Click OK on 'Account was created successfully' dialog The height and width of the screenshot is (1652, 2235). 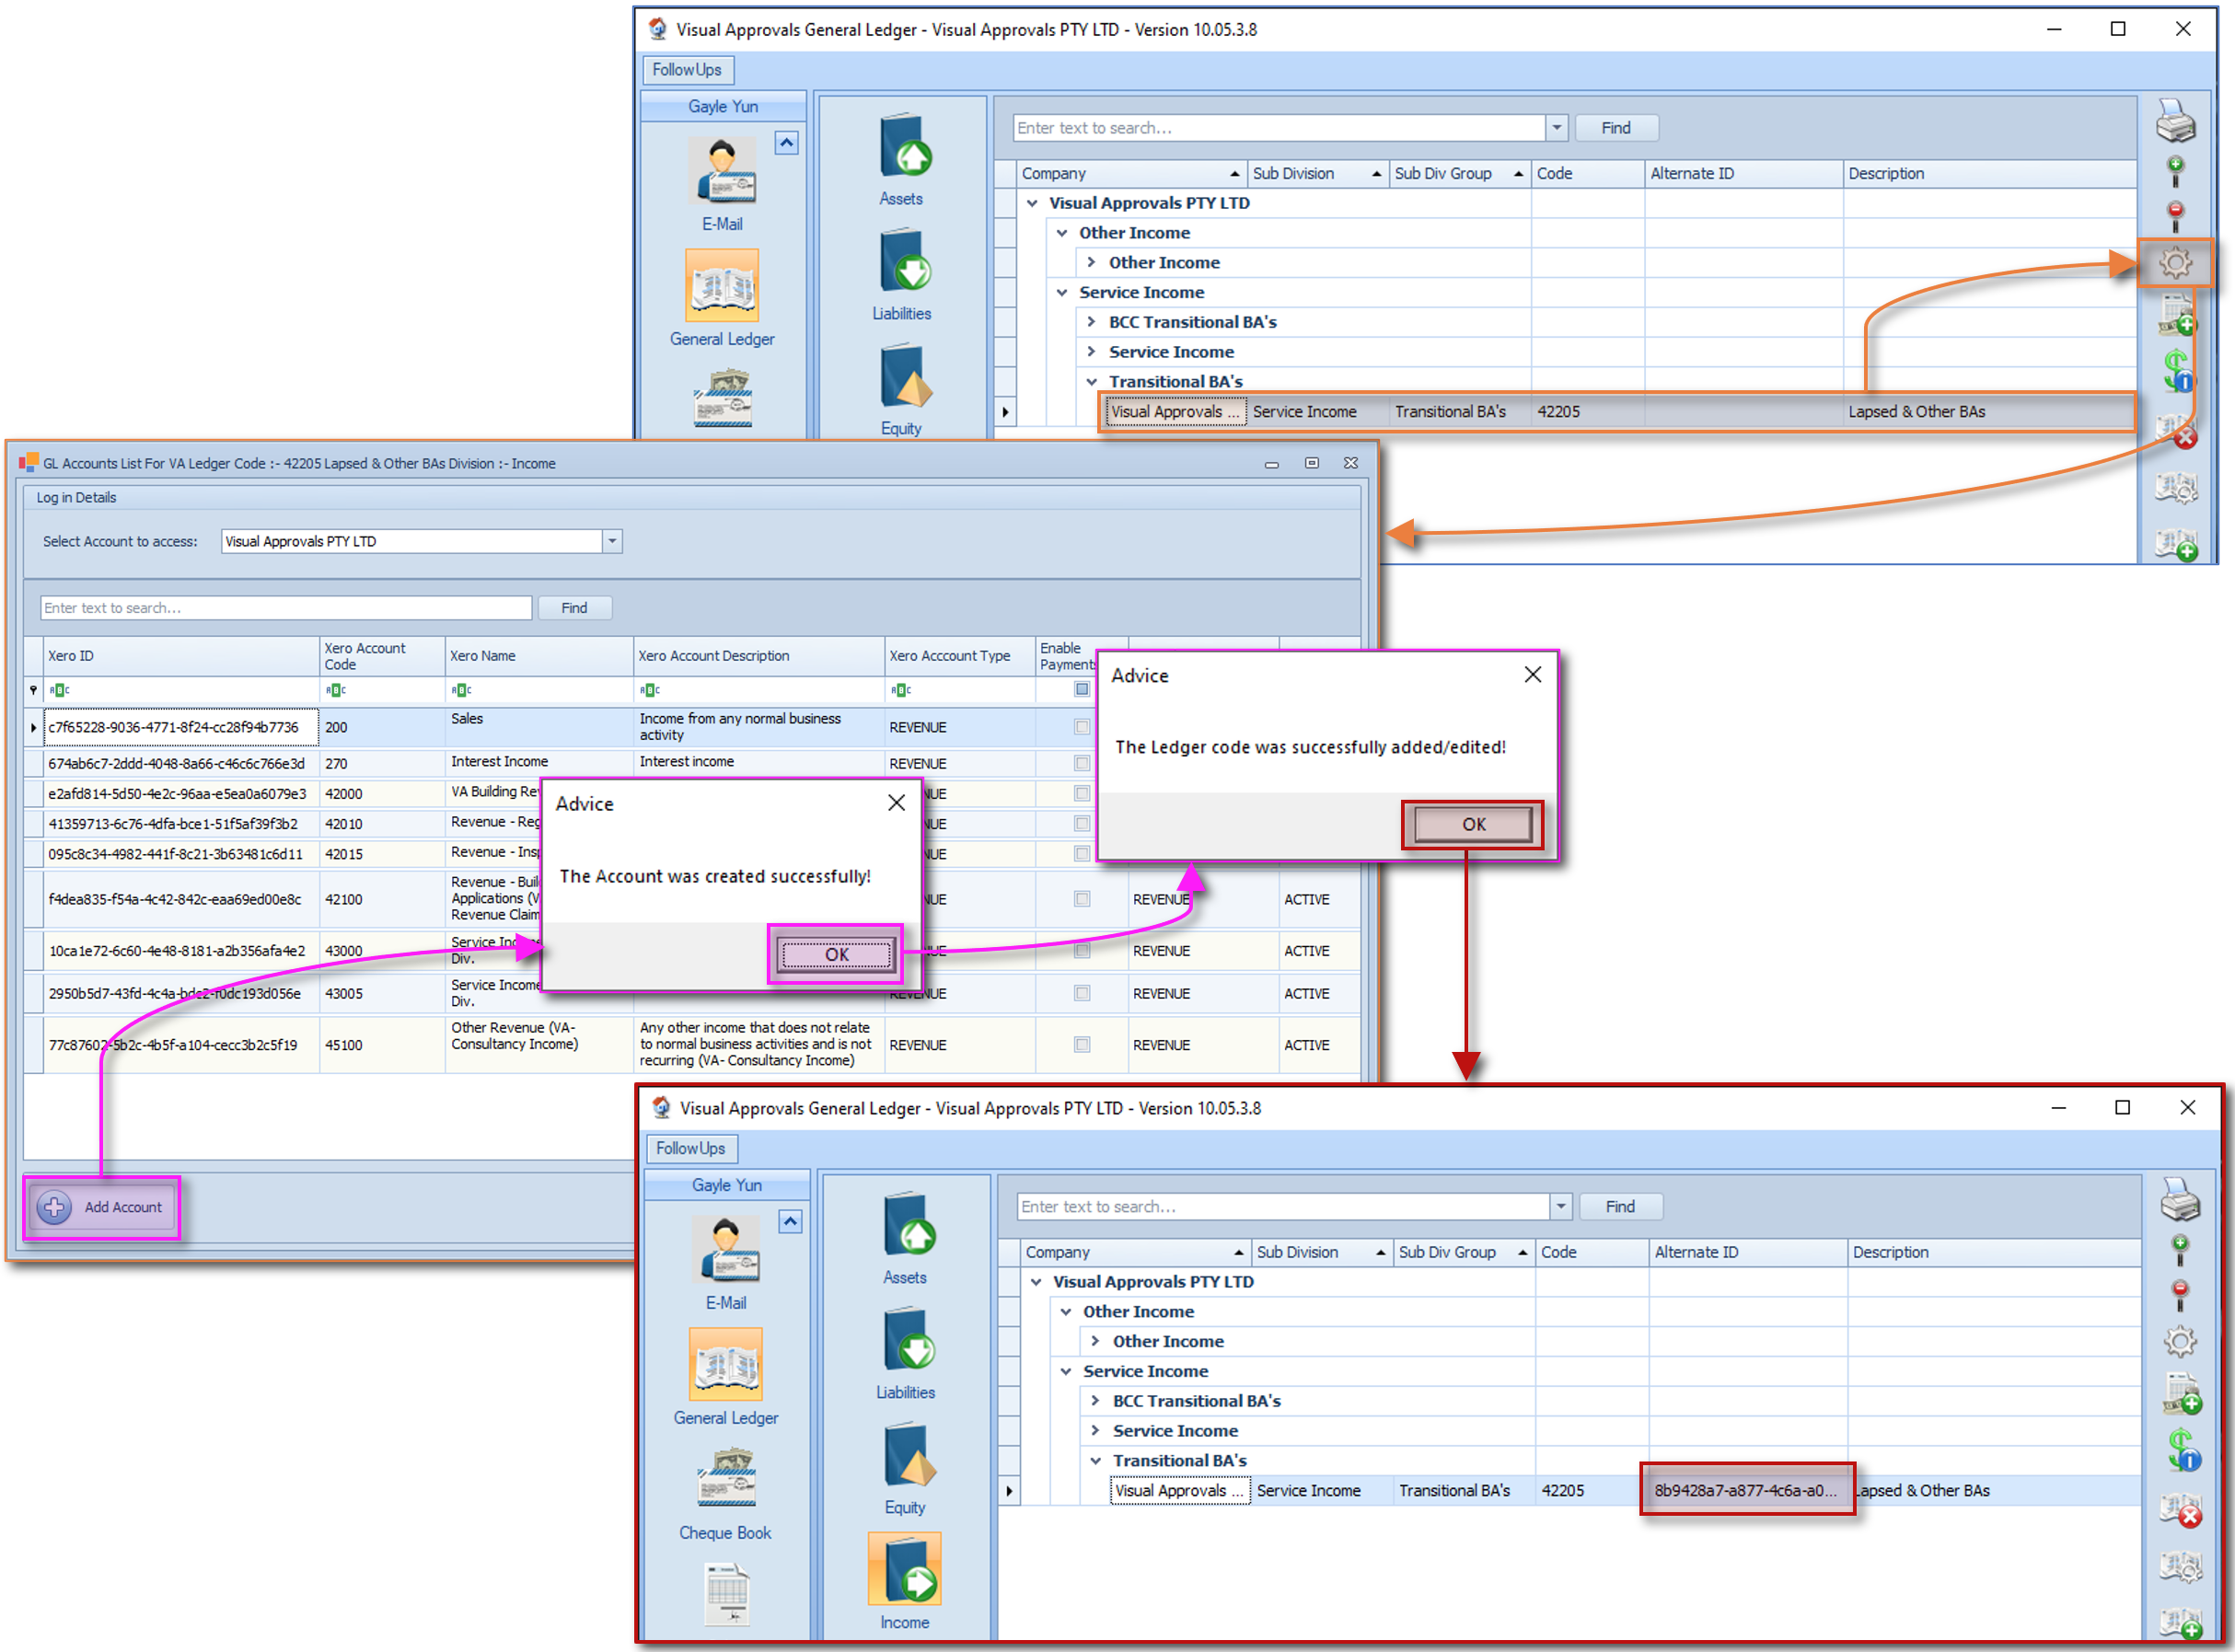(x=836, y=955)
